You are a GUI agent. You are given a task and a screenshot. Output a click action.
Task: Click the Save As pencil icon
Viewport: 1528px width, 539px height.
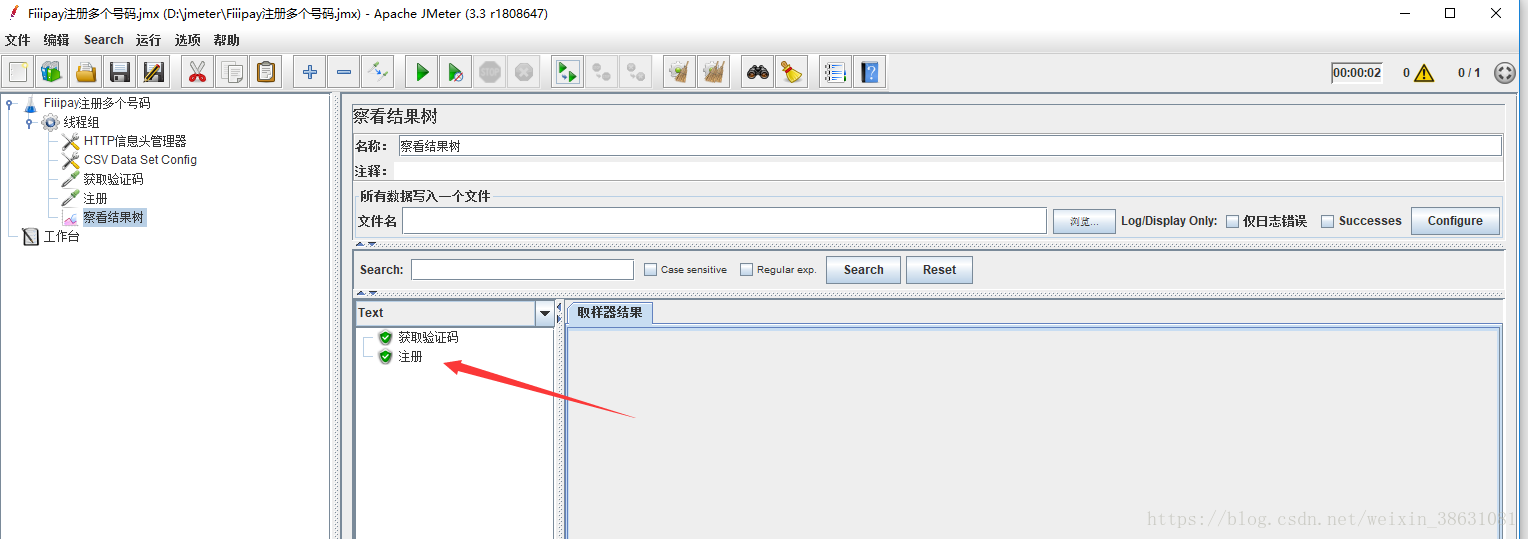coord(153,72)
